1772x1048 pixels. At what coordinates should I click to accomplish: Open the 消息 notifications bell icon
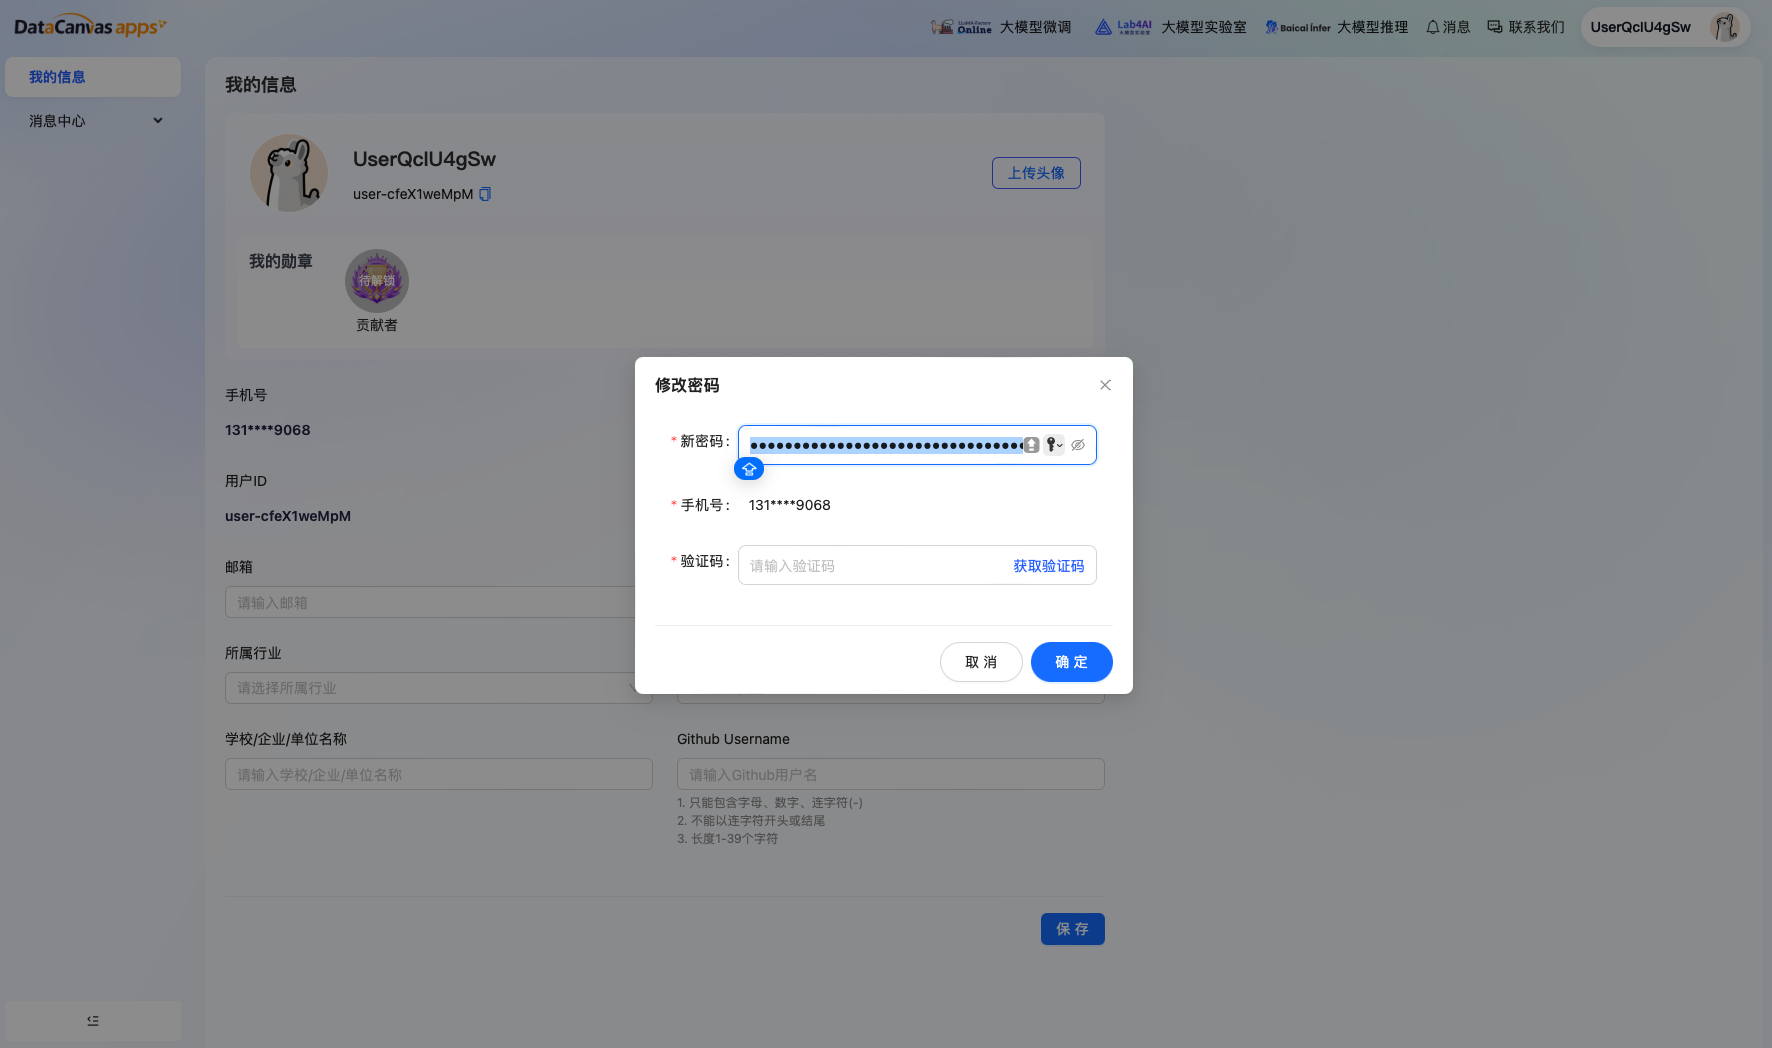pyautogui.click(x=1434, y=27)
